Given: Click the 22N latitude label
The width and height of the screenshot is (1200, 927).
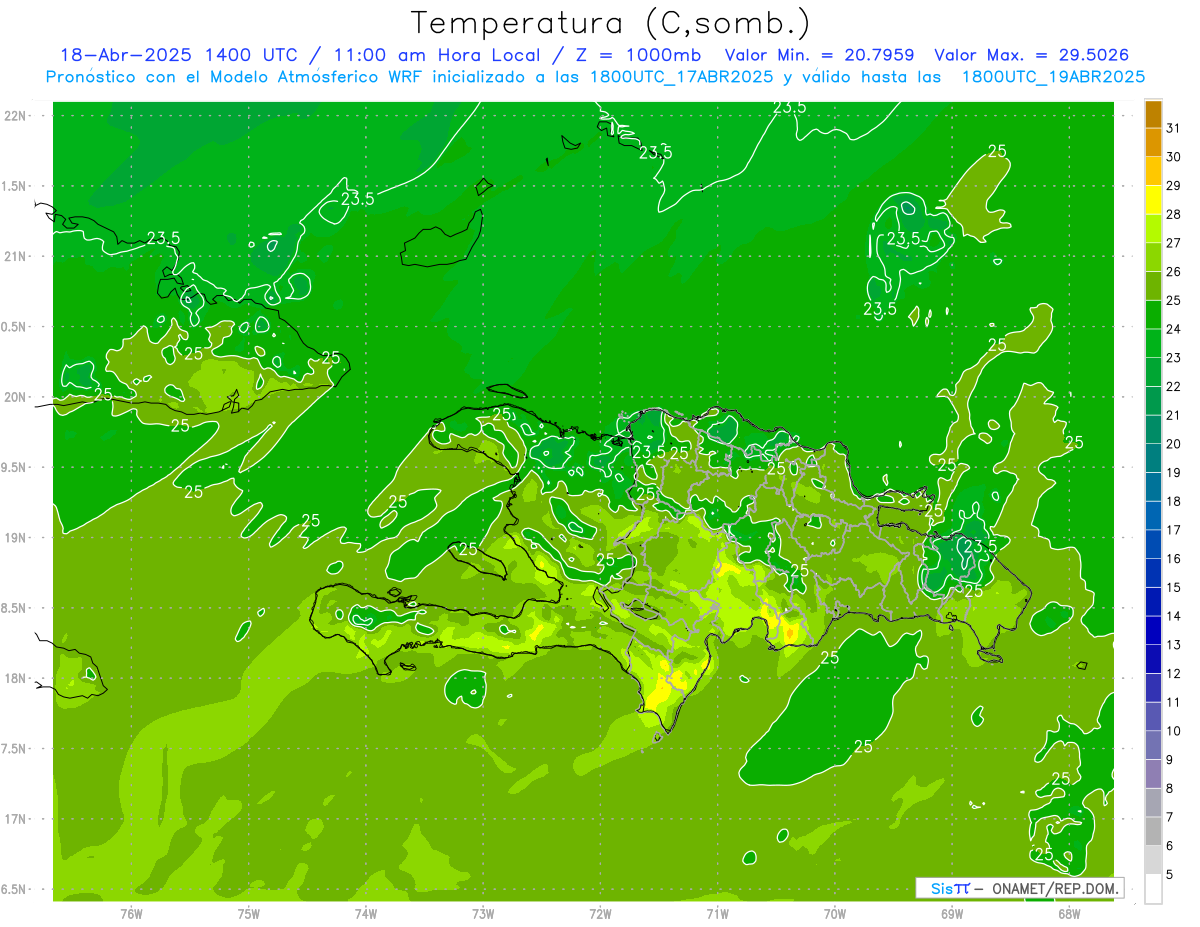Looking at the screenshot, I should tap(15, 115).
